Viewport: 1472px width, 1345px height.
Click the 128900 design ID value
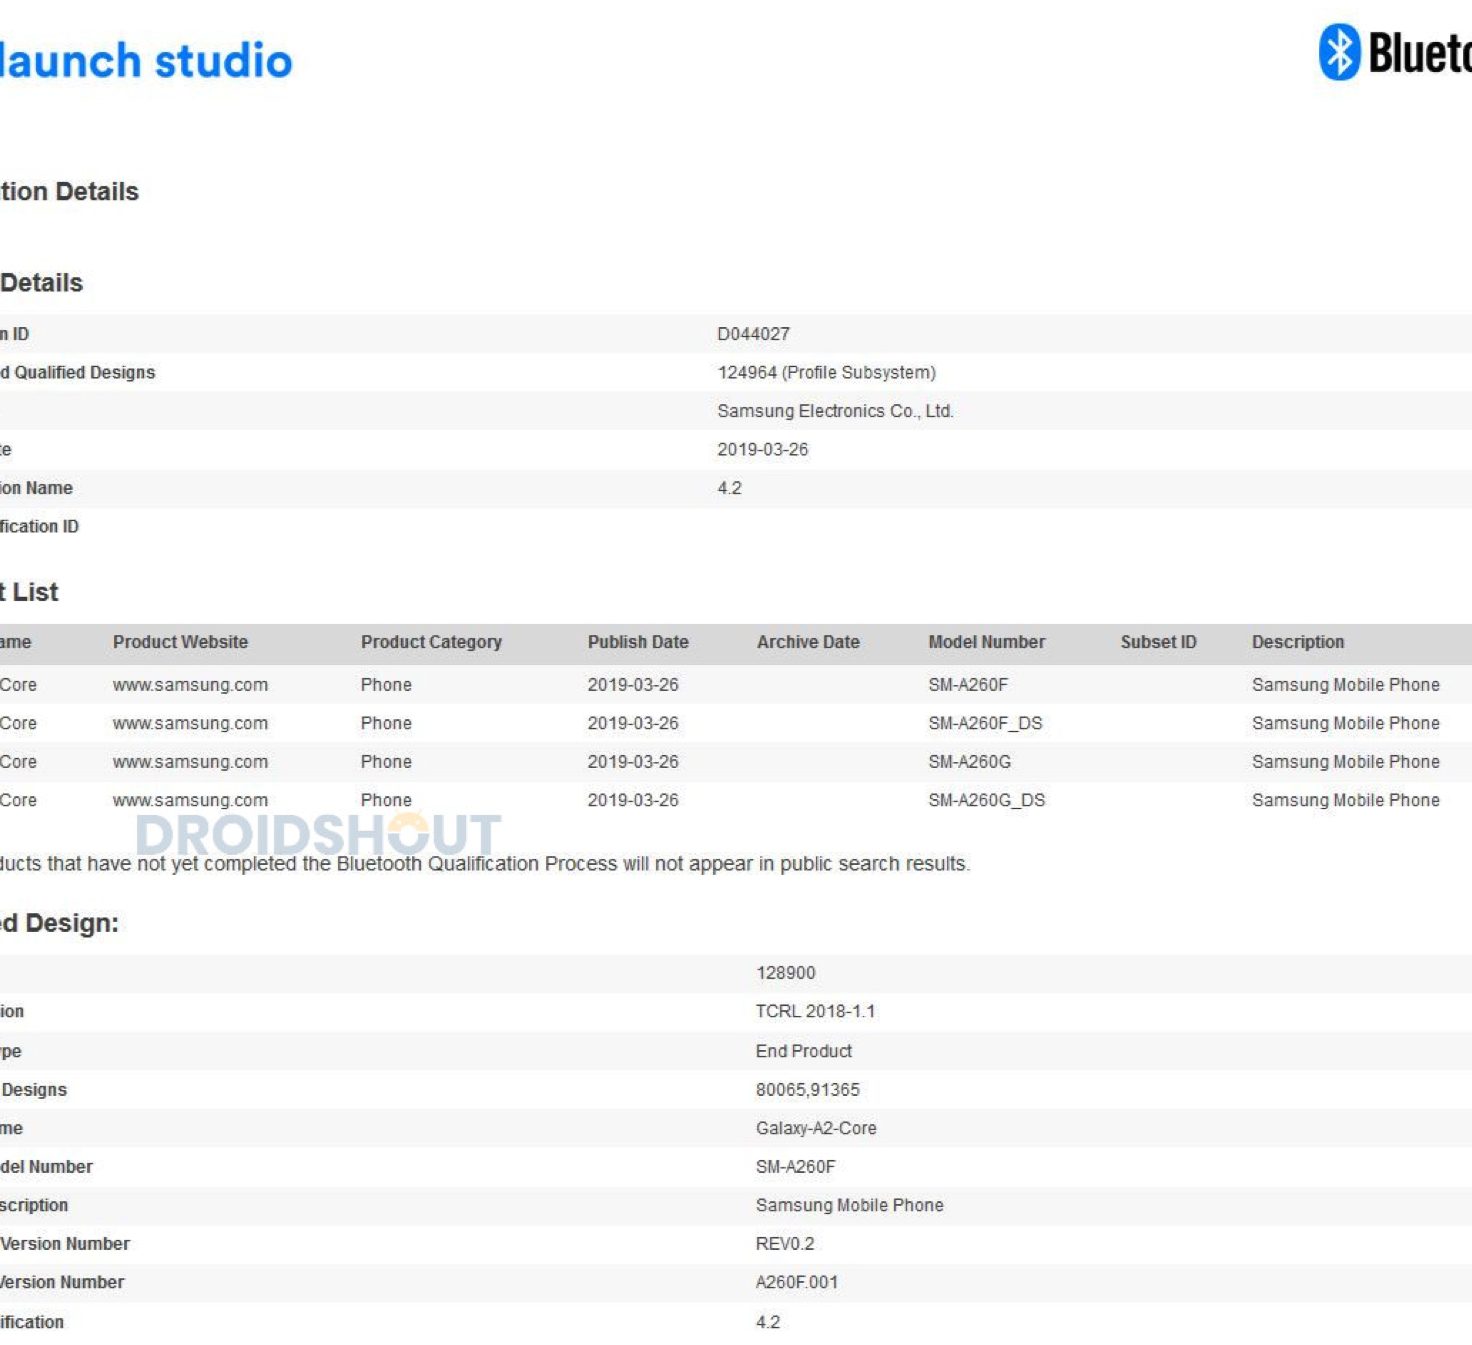785,973
